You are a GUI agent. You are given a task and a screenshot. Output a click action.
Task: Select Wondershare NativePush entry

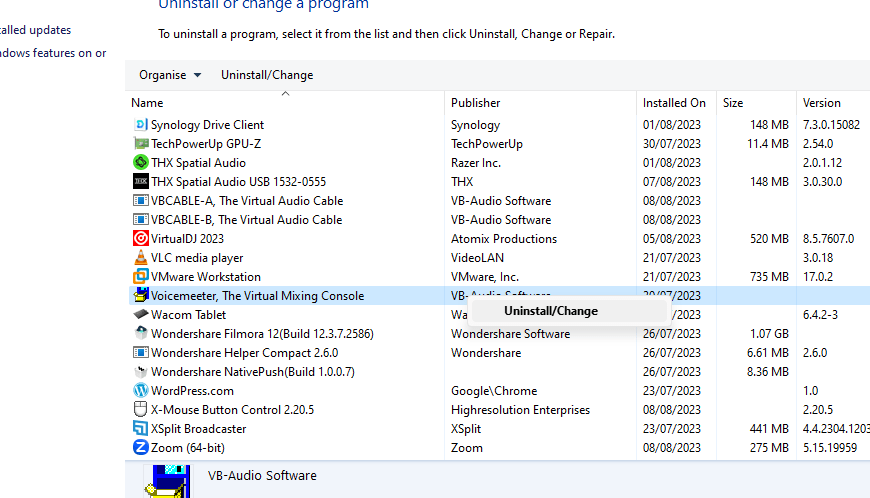pos(252,372)
